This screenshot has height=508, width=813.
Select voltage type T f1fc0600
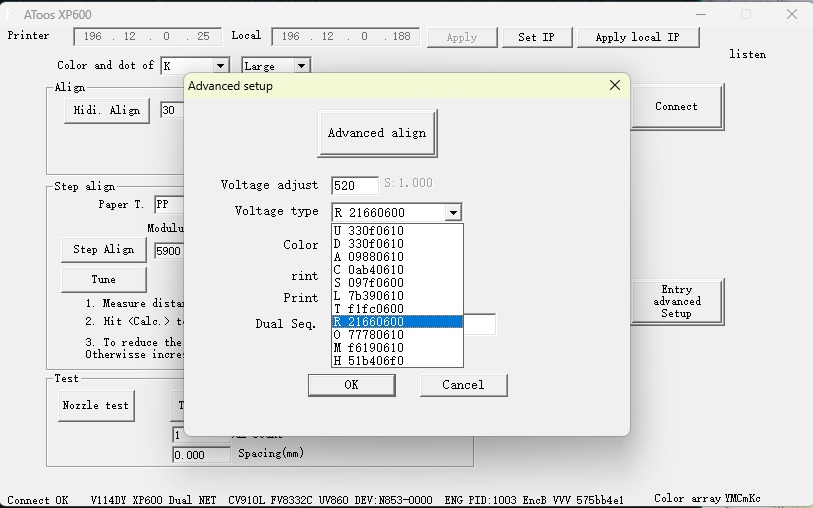[397, 308]
